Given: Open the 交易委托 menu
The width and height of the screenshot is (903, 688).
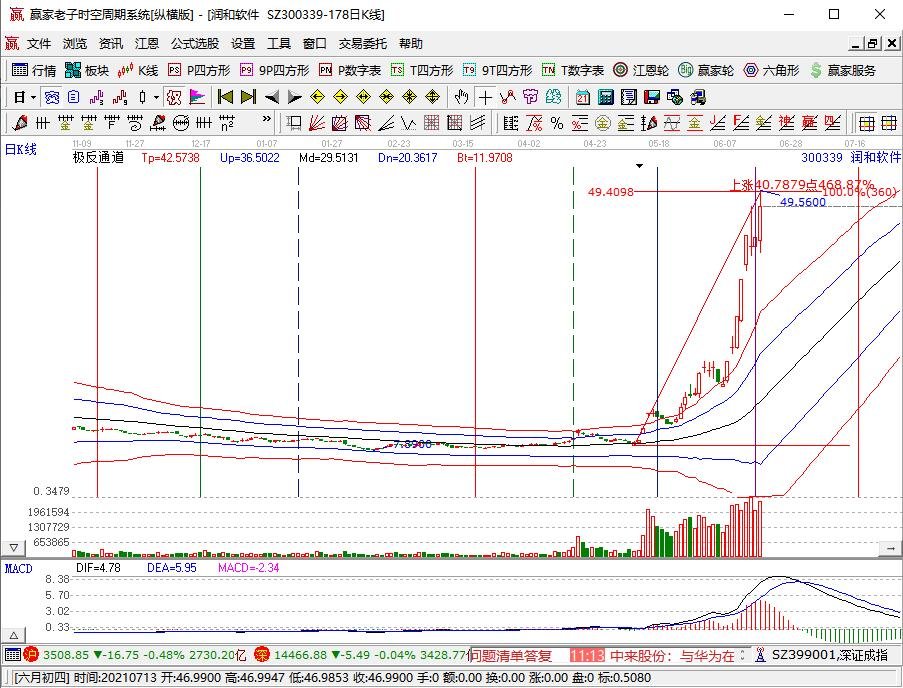Looking at the screenshot, I should (x=363, y=44).
